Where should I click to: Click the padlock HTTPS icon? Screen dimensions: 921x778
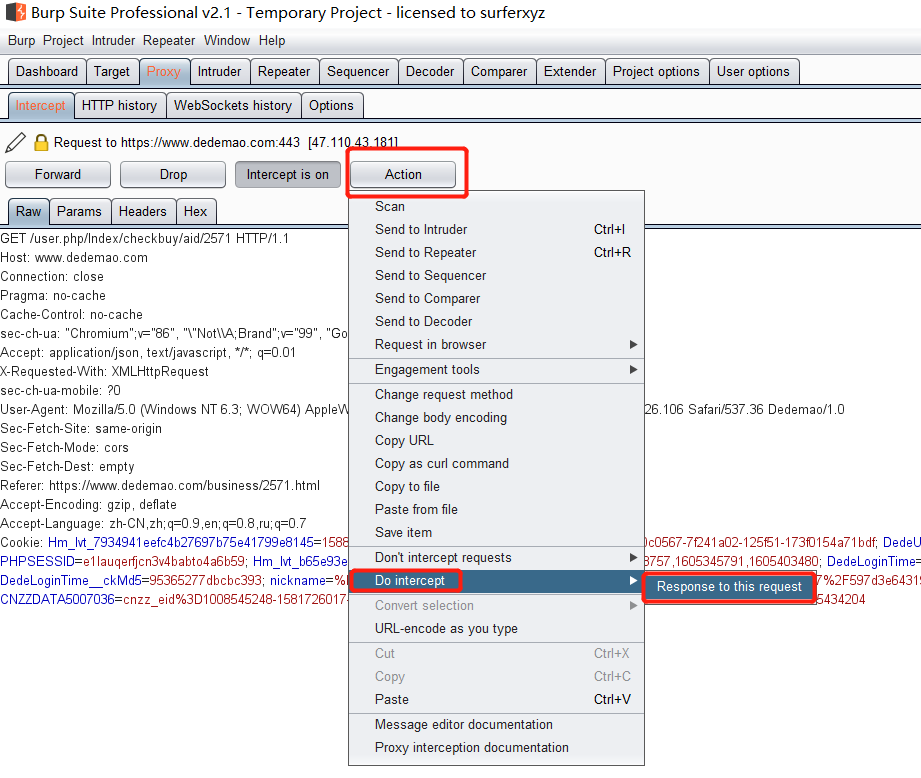(x=41, y=143)
